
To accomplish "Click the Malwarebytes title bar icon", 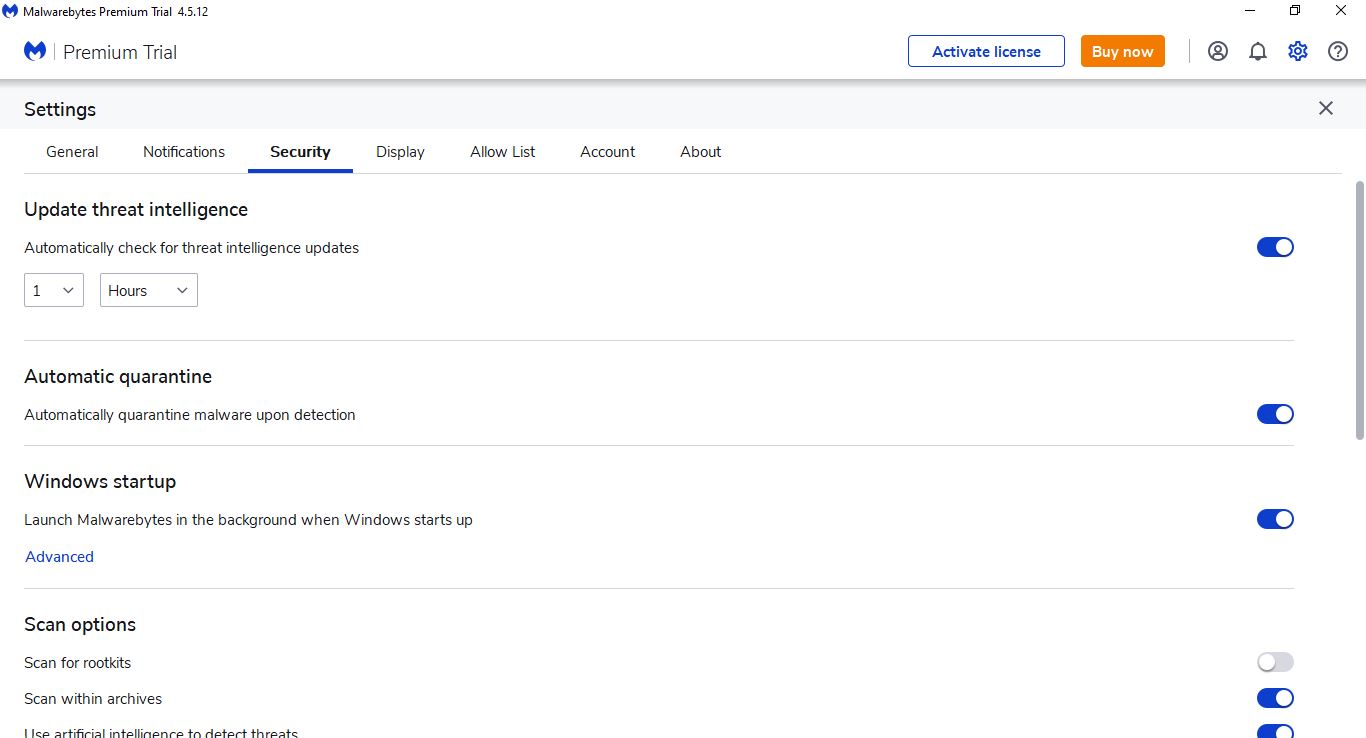I will (x=10, y=11).
